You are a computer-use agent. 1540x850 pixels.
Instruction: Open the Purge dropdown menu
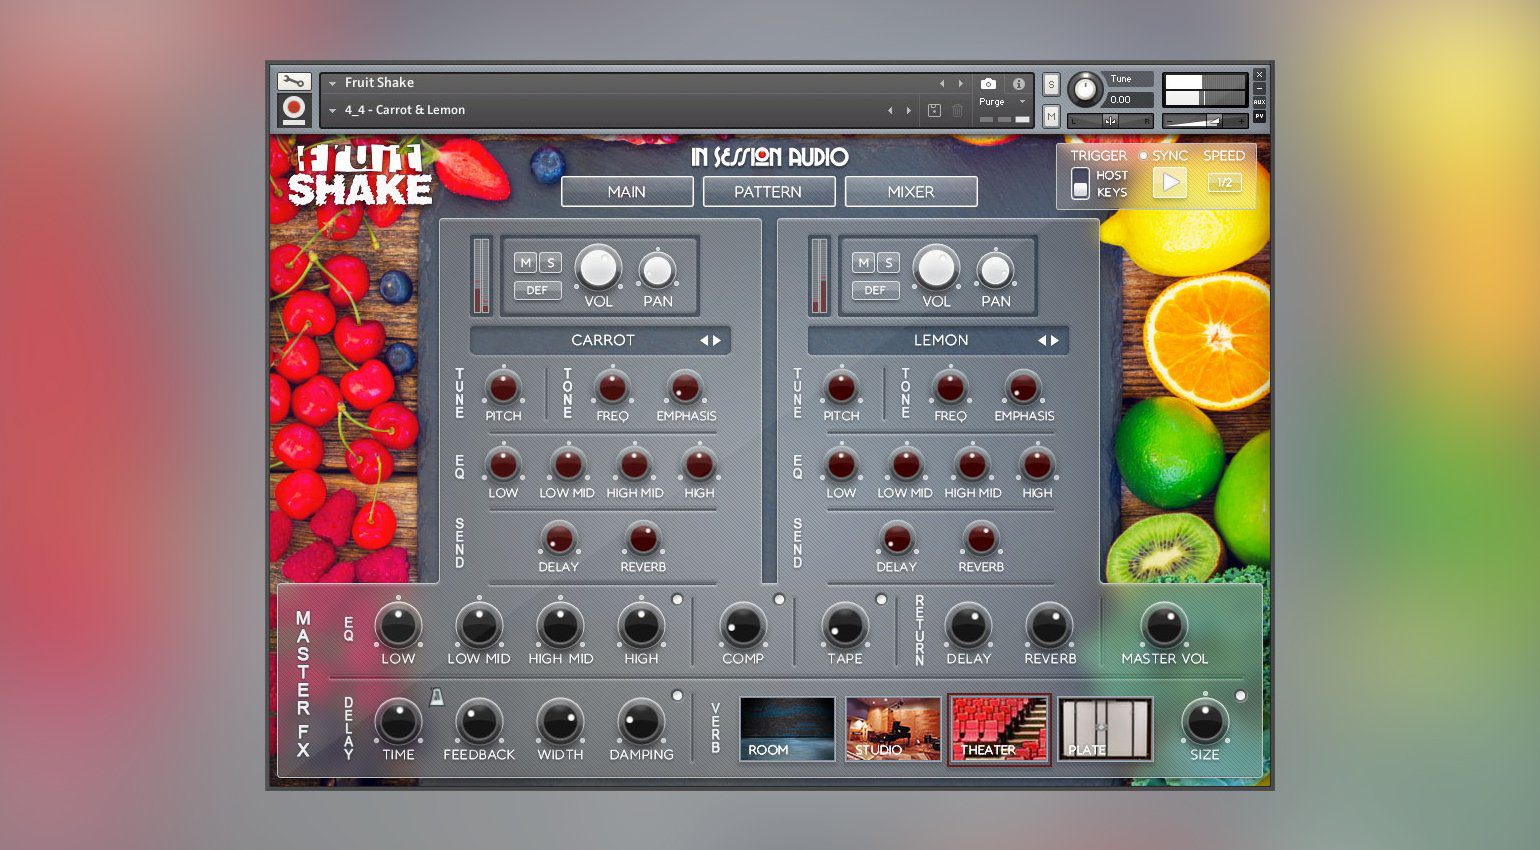point(1002,102)
